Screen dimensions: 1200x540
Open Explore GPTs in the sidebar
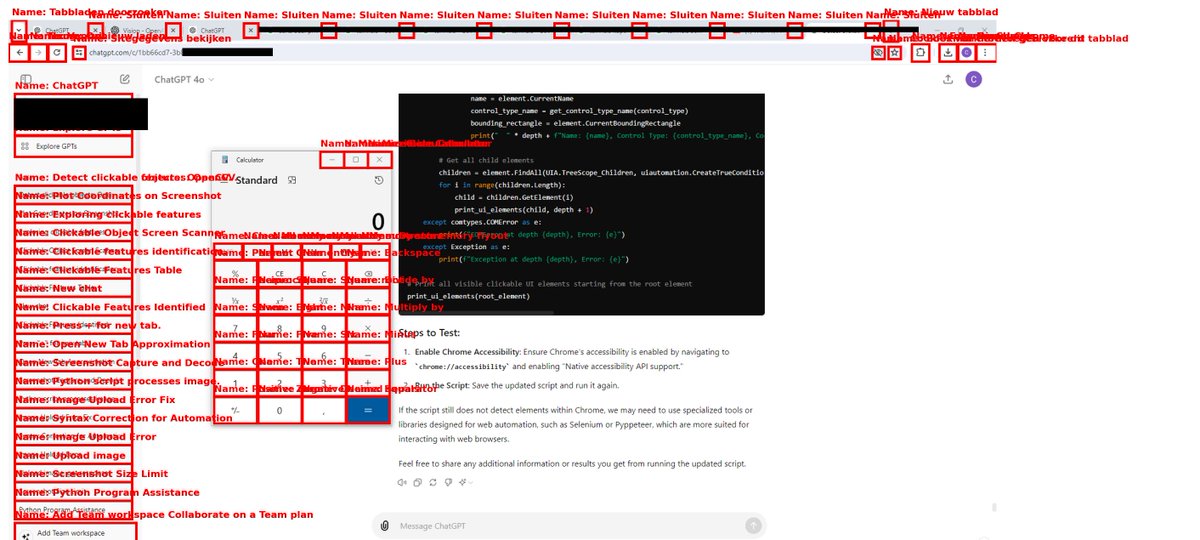[x=75, y=146]
